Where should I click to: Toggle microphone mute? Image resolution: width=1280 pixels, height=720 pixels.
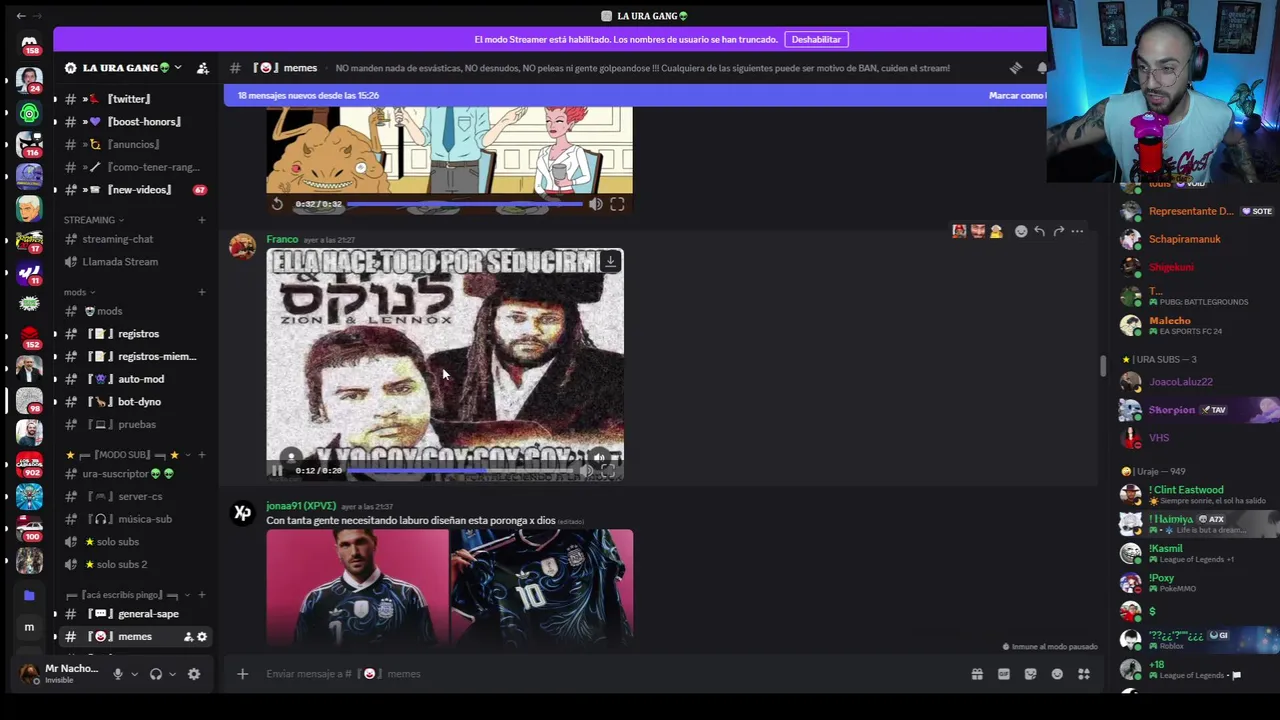(x=118, y=674)
